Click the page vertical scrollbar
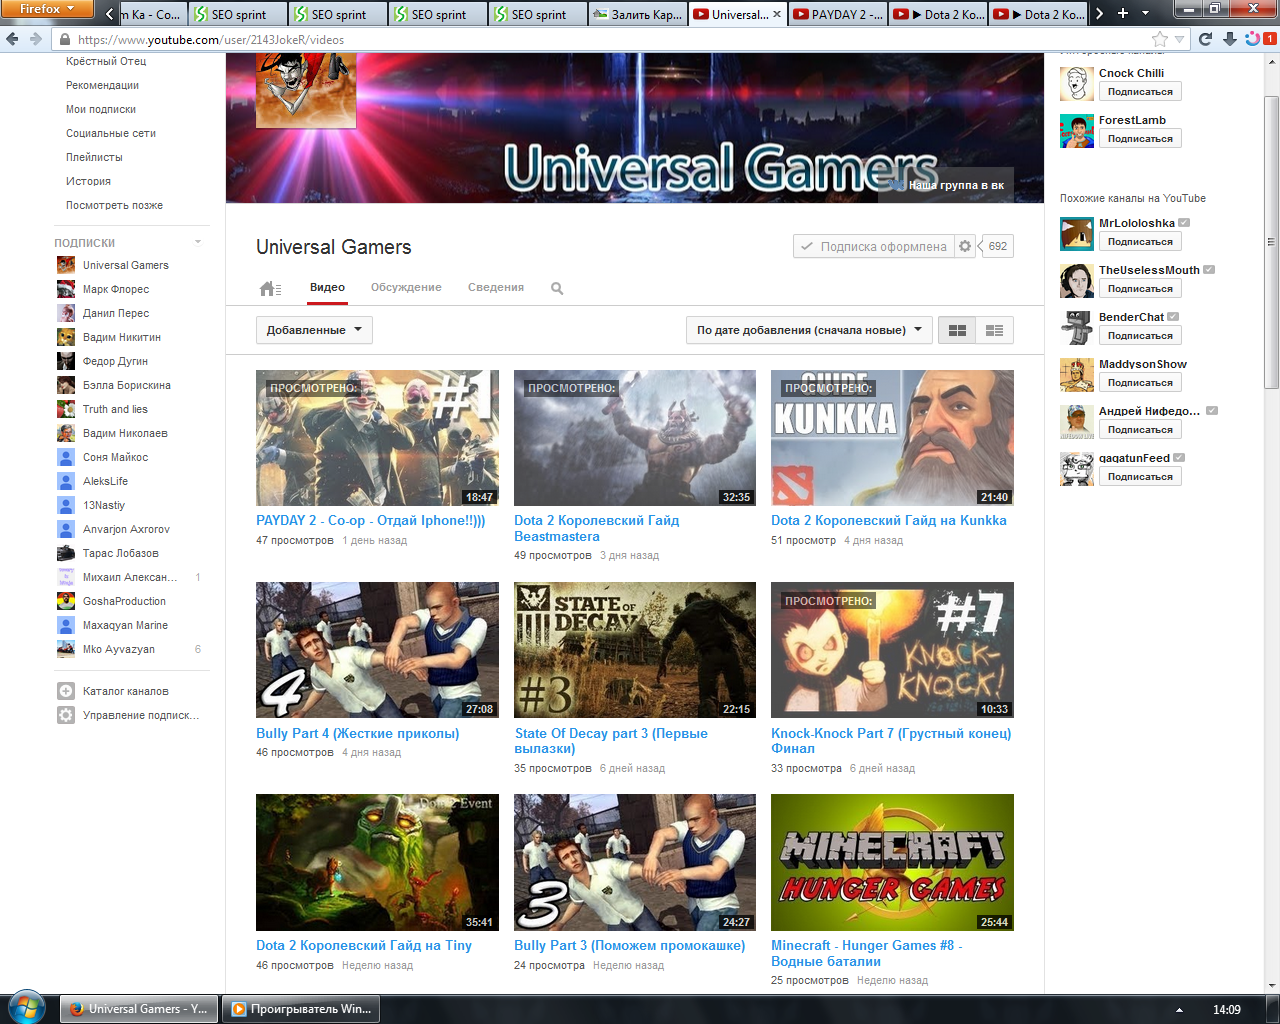Image resolution: width=1280 pixels, height=1024 pixels. click(1271, 242)
